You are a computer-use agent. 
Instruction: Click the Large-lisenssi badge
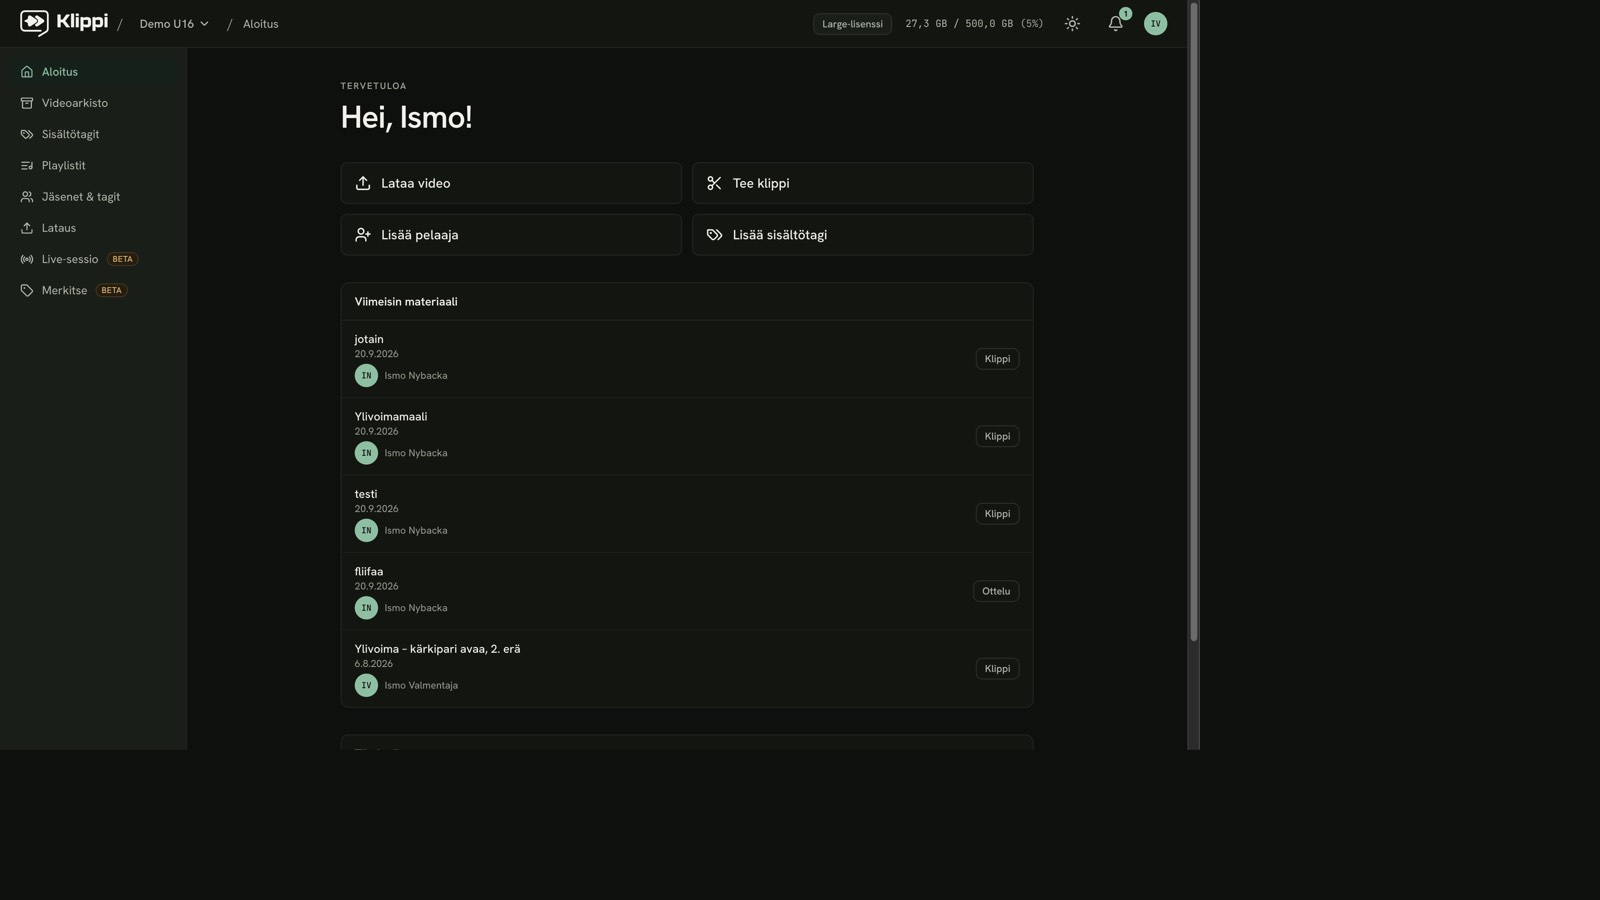tap(852, 24)
